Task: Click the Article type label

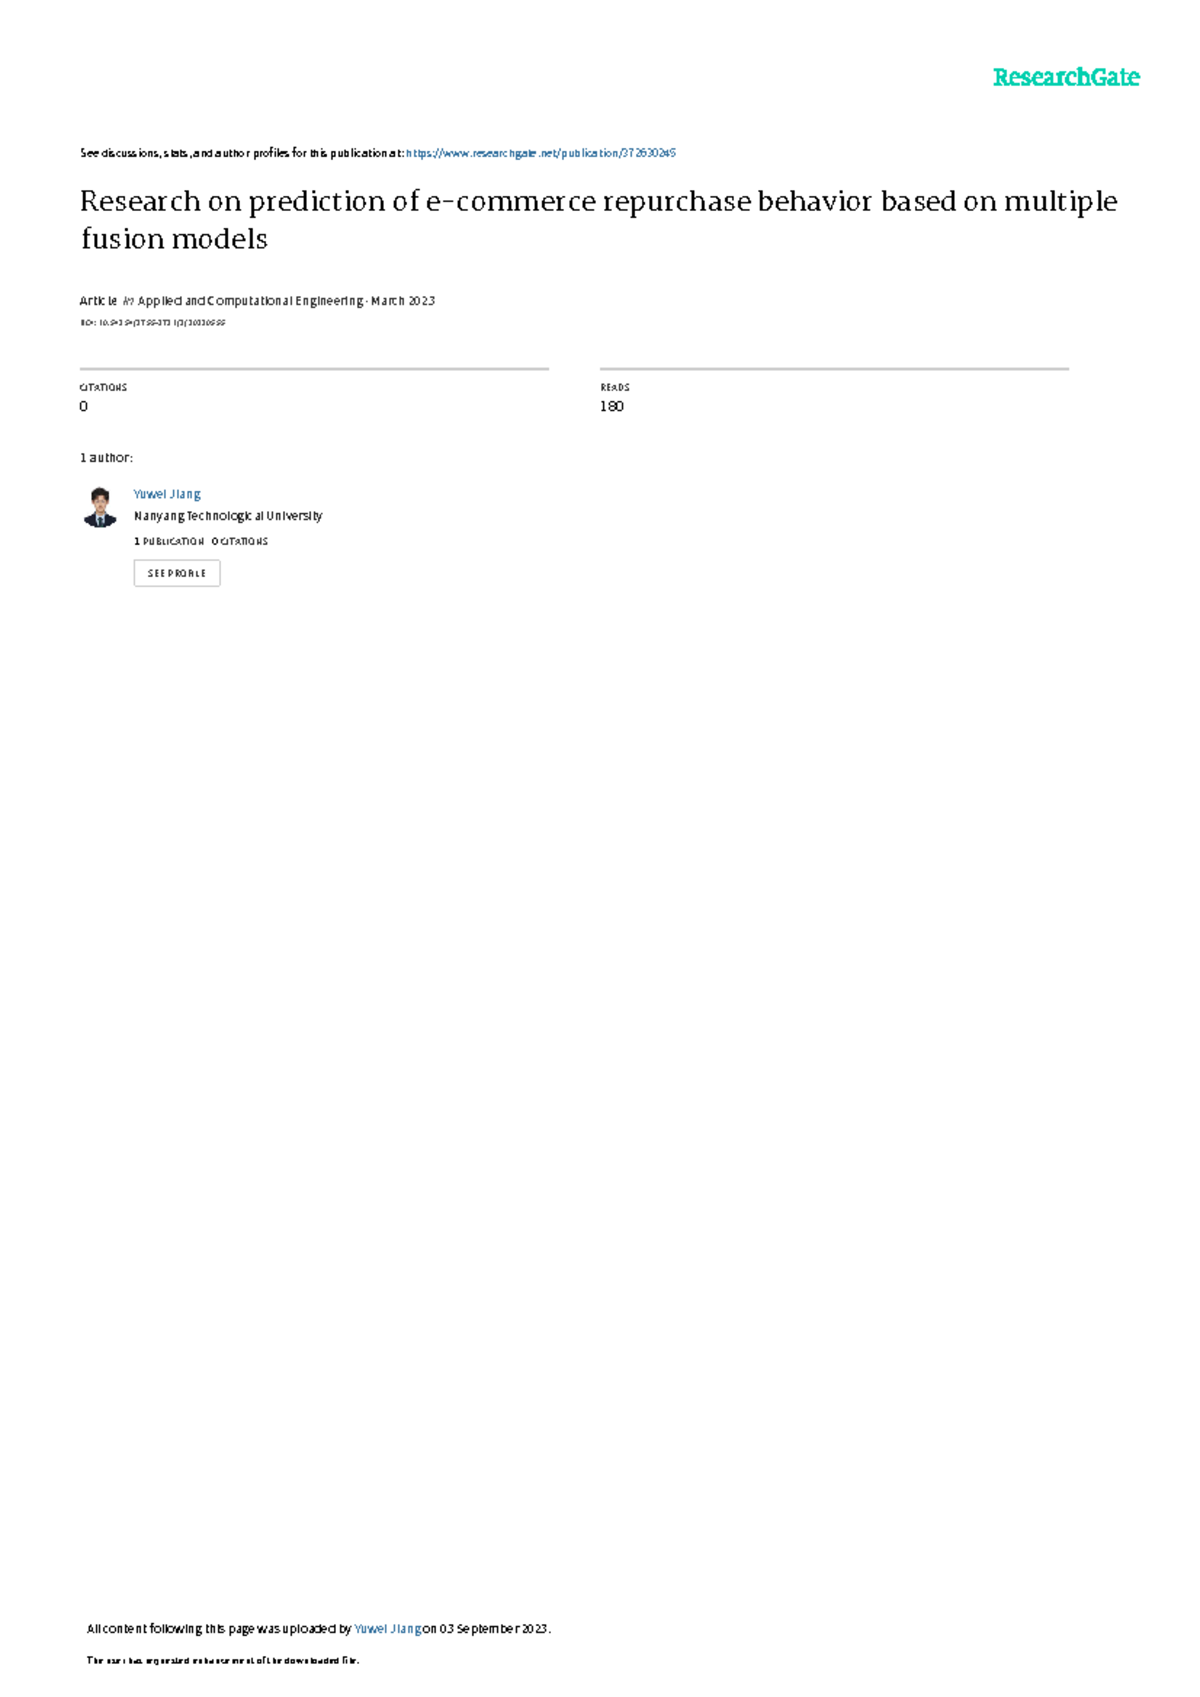Action: (x=99, y=301)
